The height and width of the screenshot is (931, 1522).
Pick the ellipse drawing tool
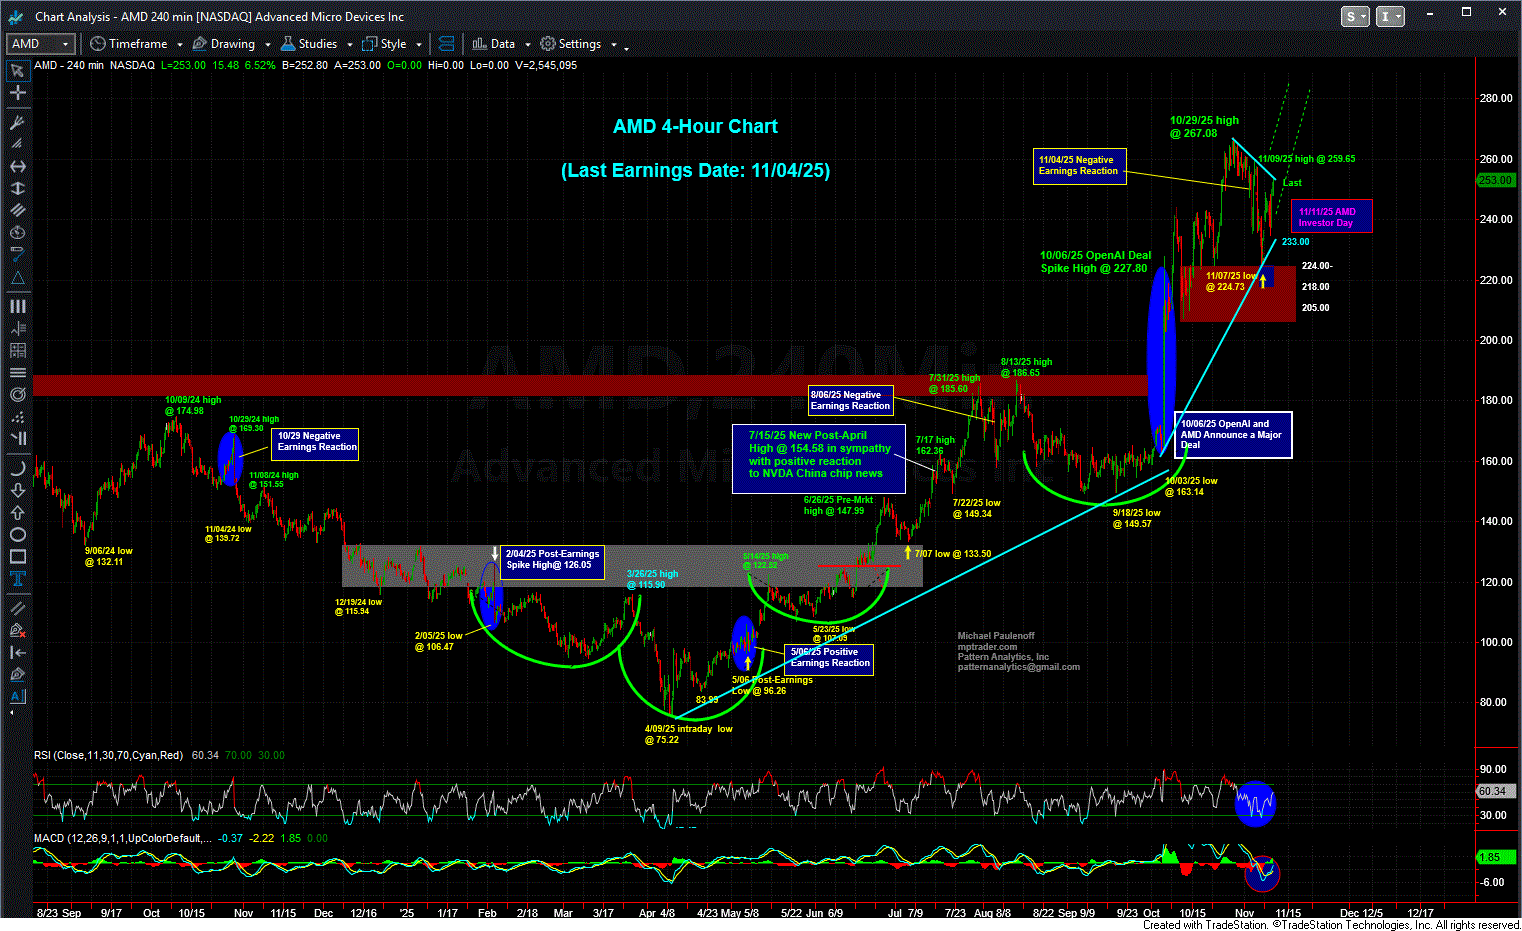point(17,535)
